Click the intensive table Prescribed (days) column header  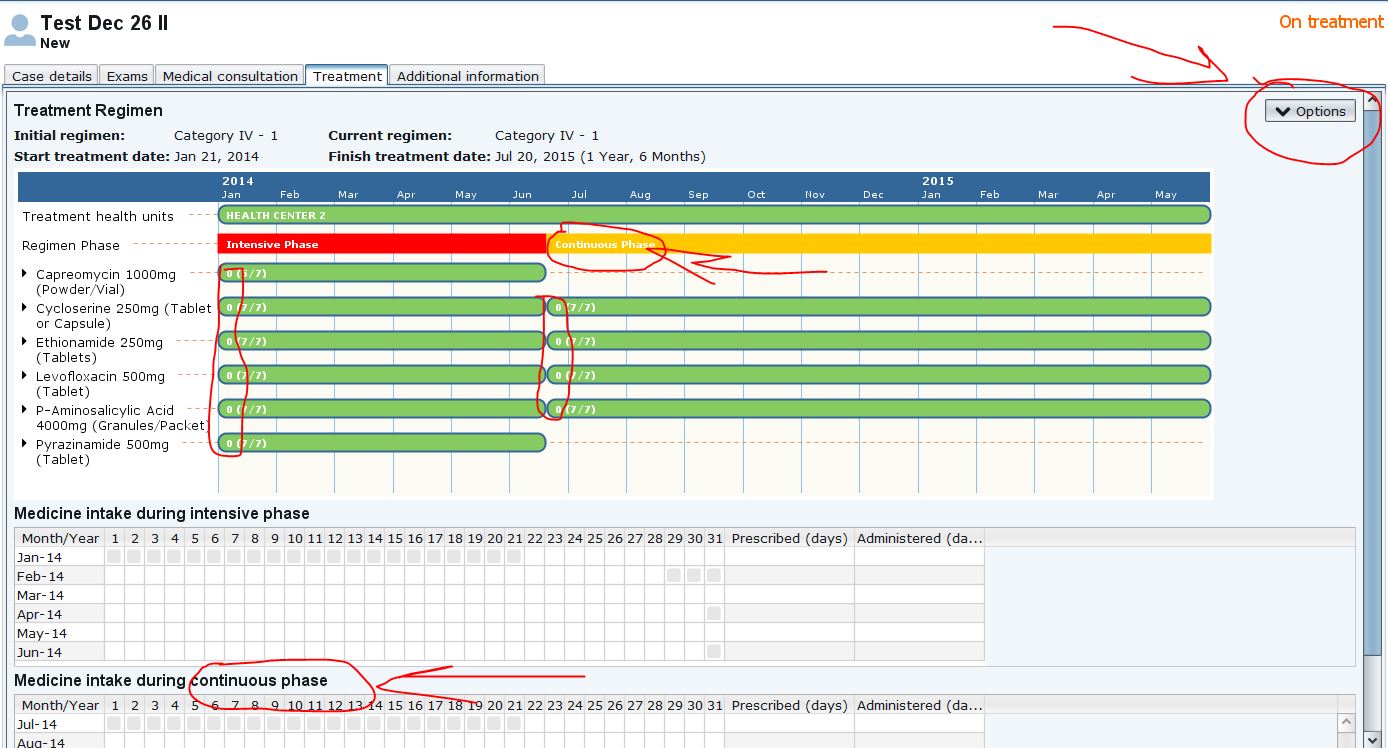point(790,538)
